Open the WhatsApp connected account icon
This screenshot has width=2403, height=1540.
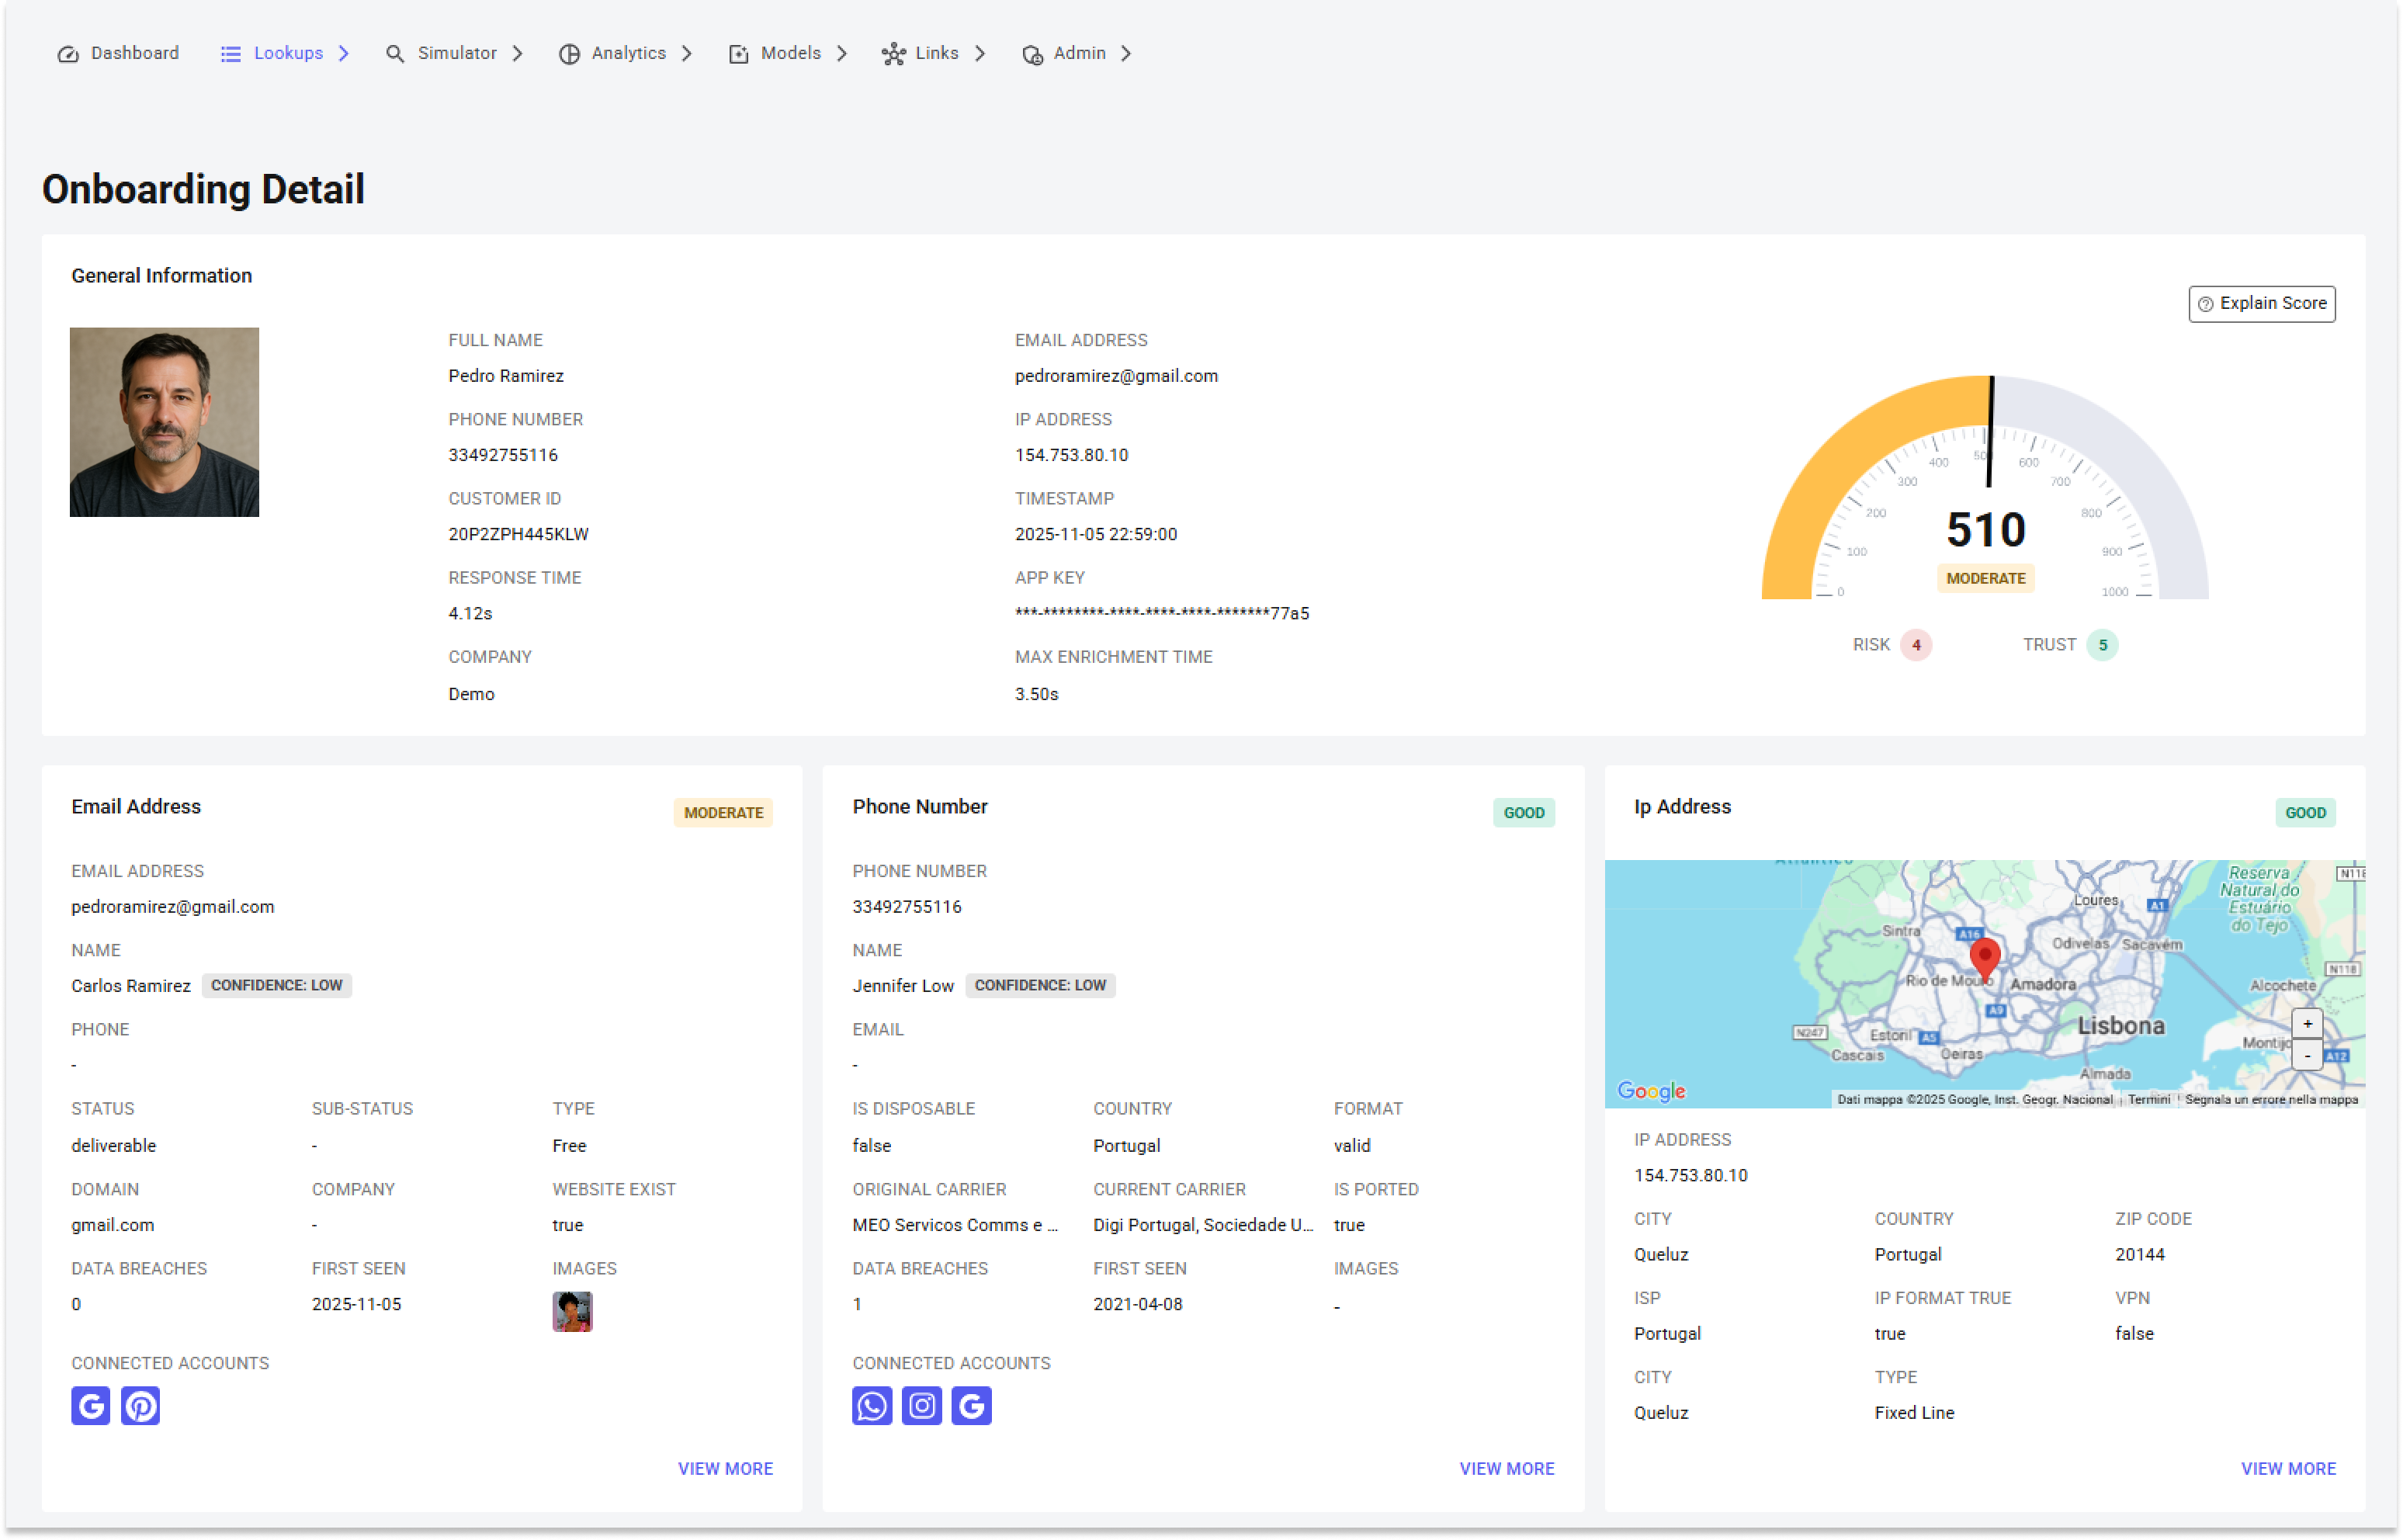(x=871, y=1406)
